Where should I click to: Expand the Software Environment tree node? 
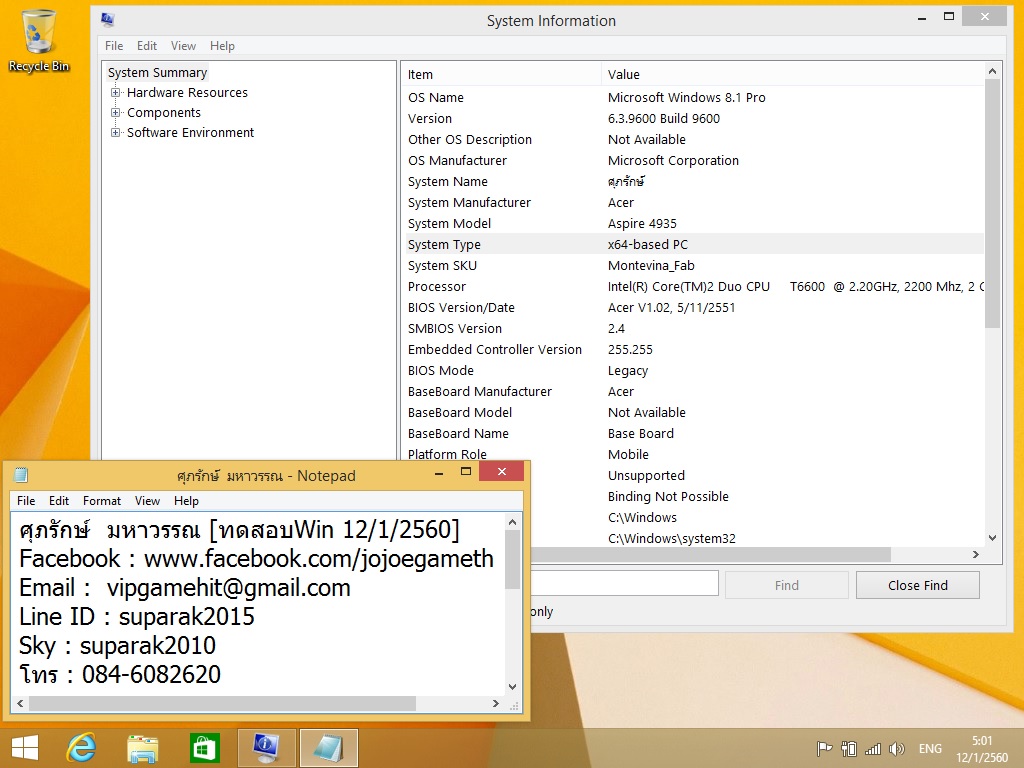click(116, 133)
